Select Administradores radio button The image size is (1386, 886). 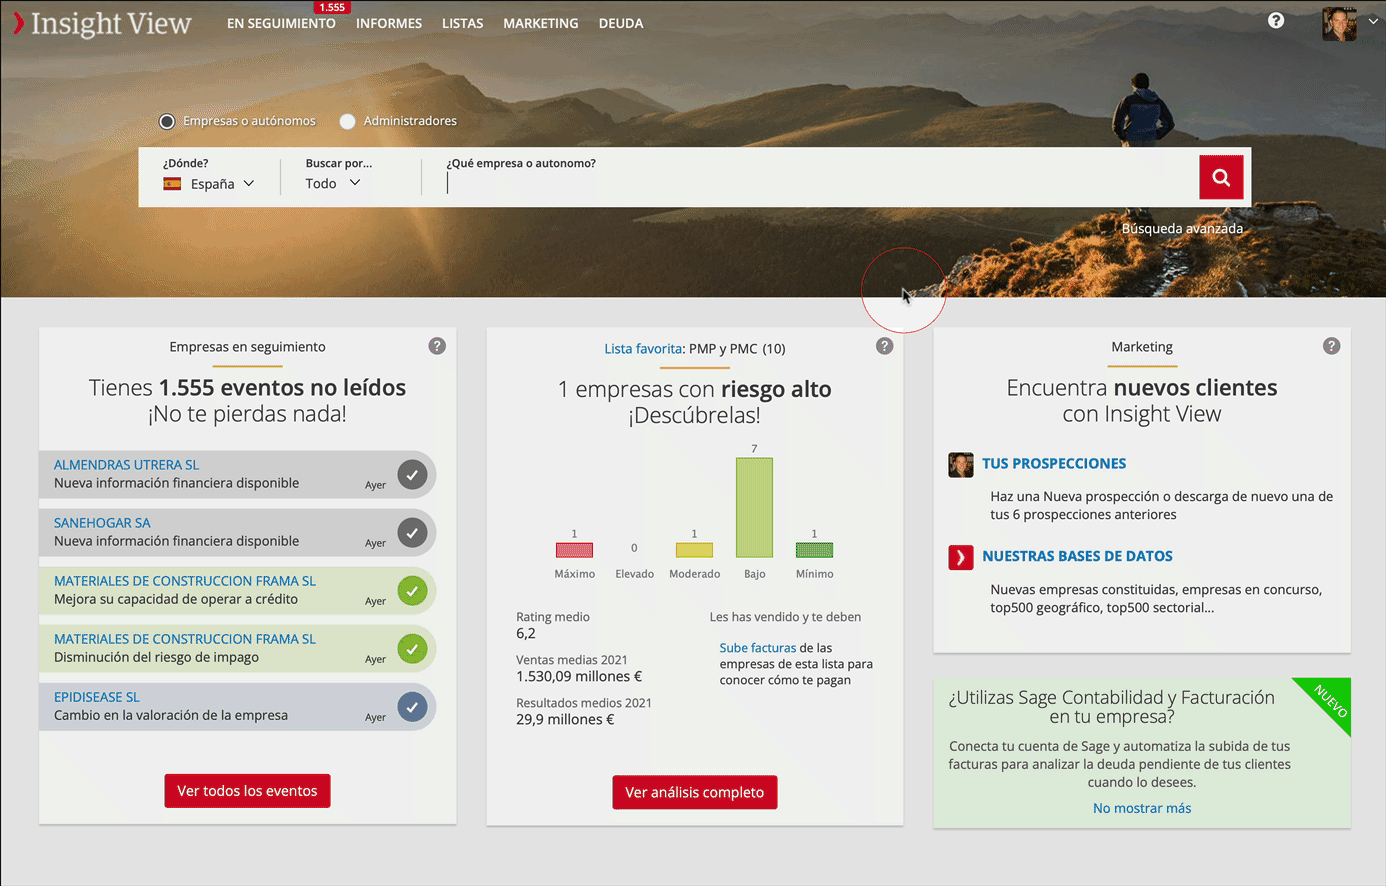coord(347,121)
